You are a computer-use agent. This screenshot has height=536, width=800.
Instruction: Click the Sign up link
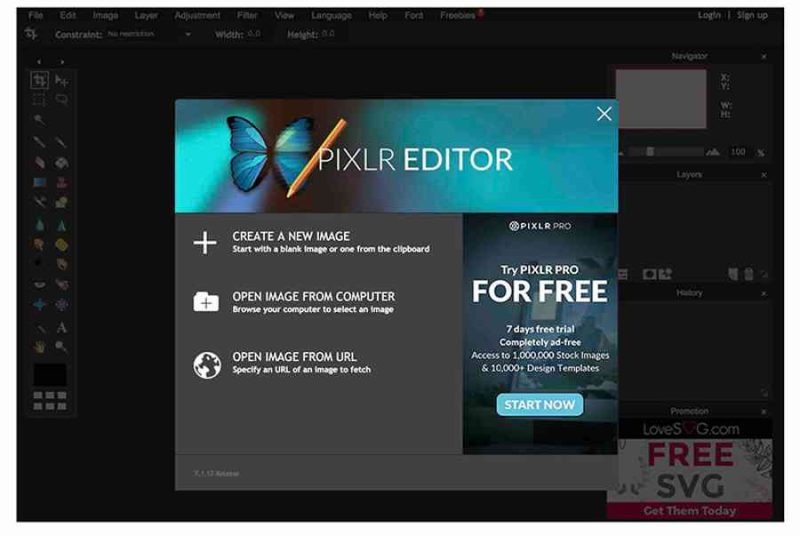752,15
